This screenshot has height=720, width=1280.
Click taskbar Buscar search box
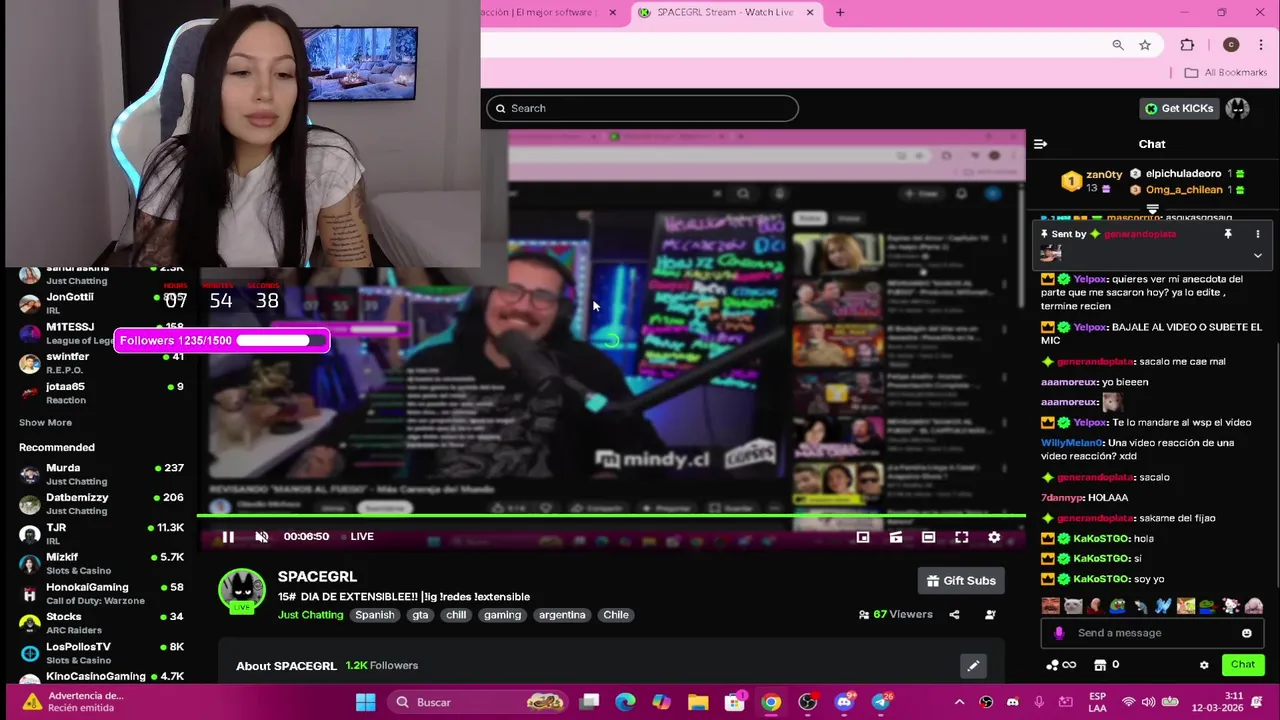tap(480, 702)
